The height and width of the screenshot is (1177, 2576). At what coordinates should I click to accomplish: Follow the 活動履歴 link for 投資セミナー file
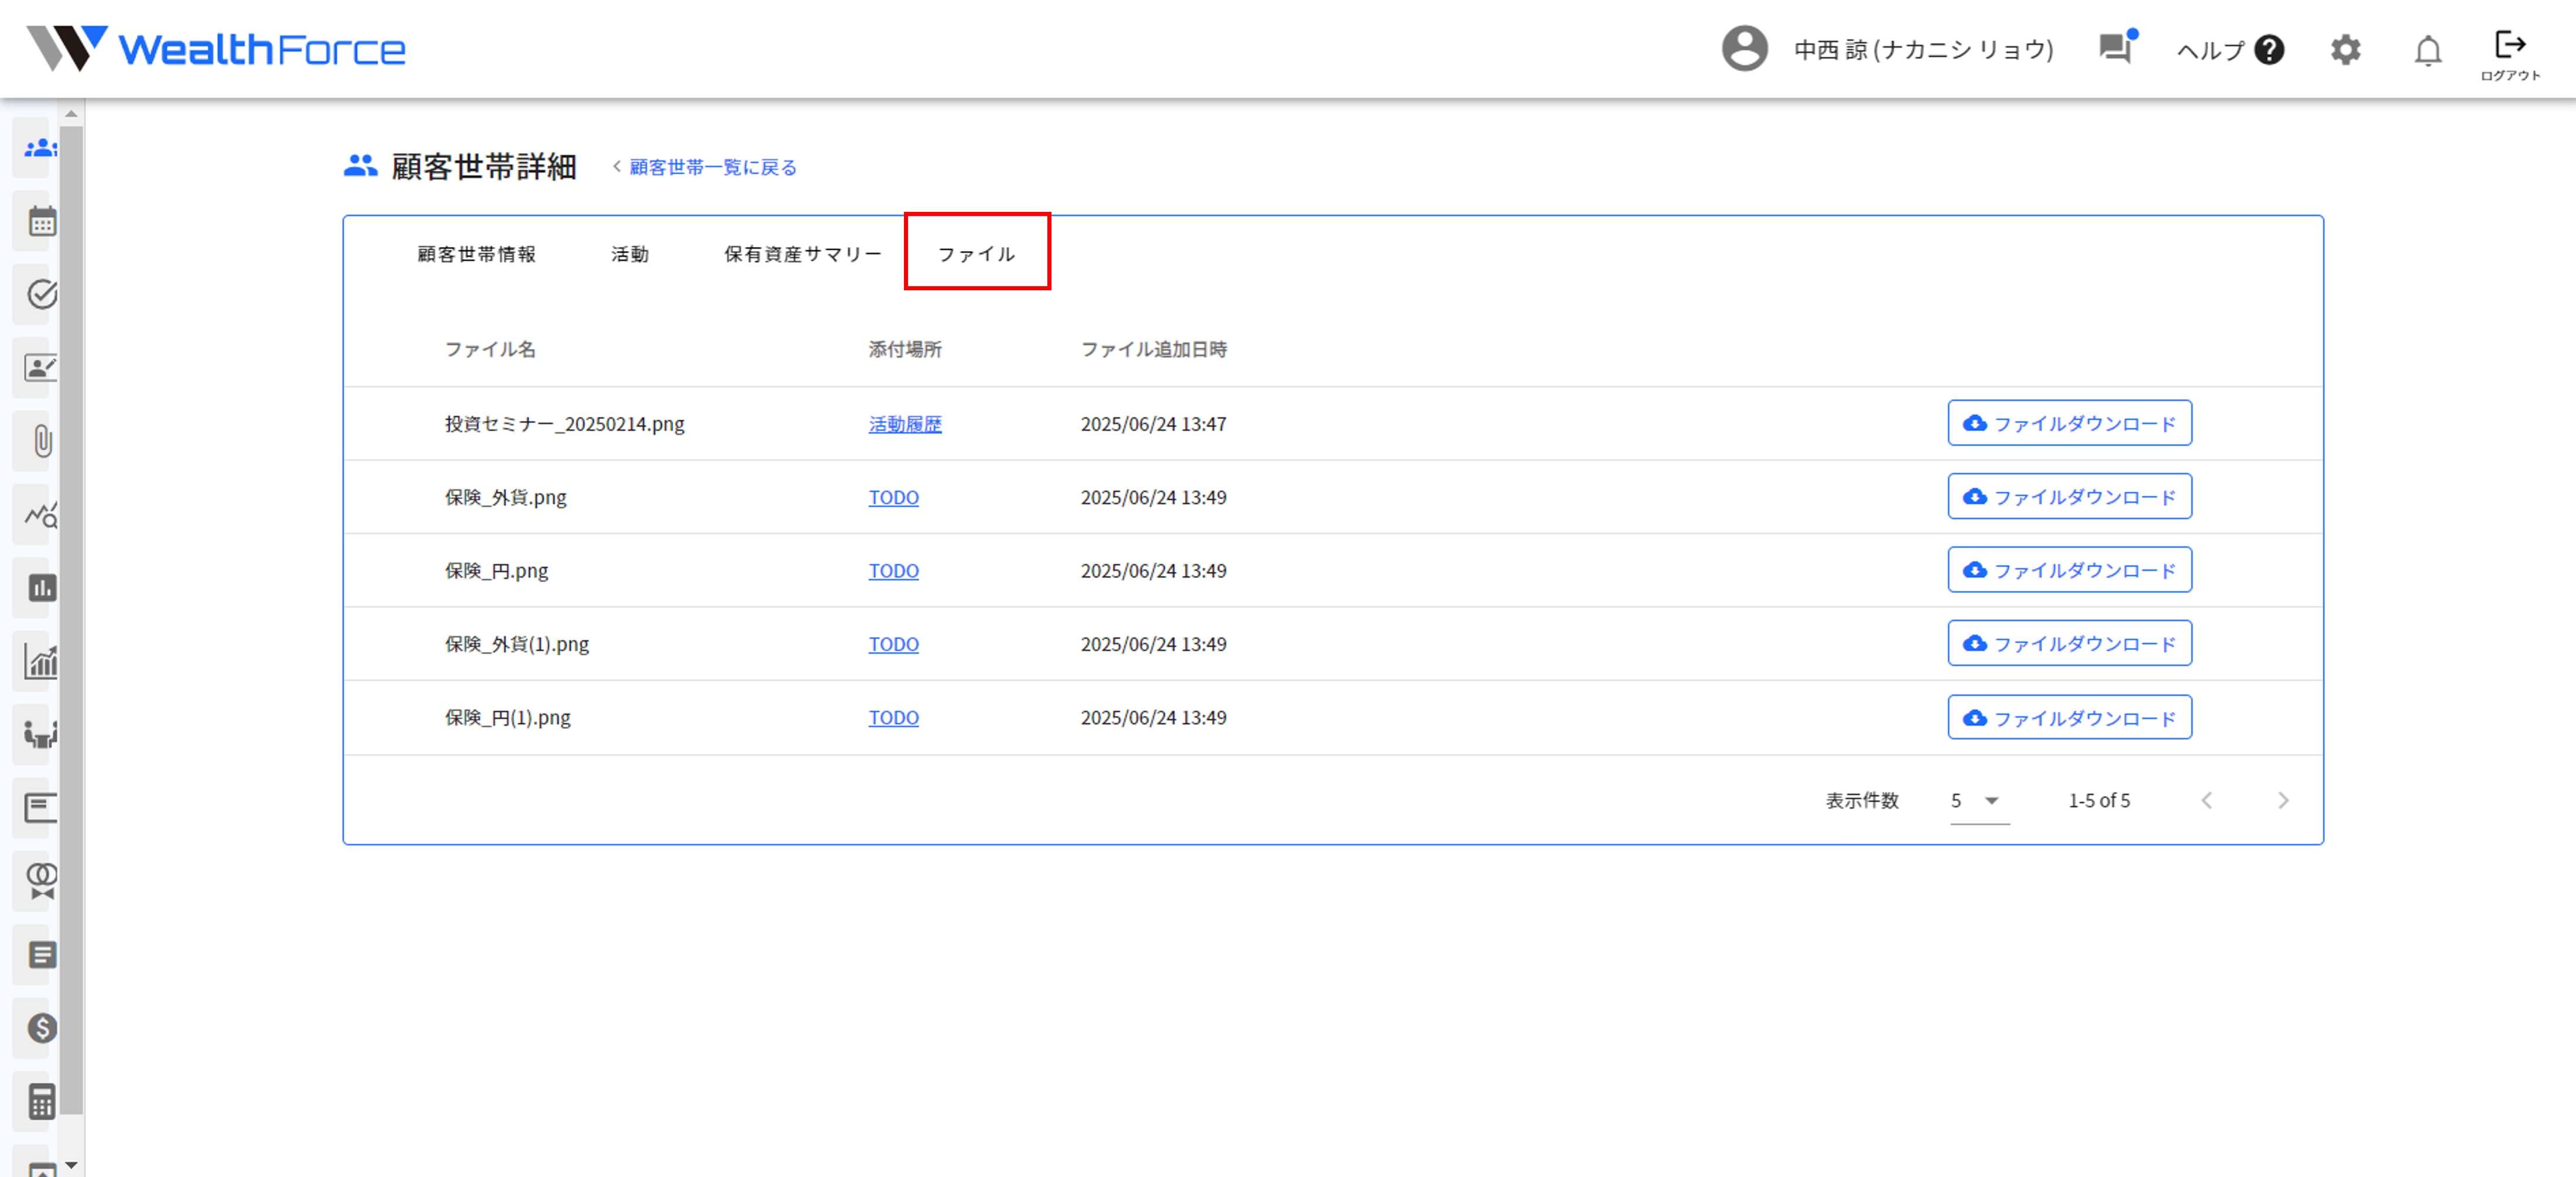904,424
